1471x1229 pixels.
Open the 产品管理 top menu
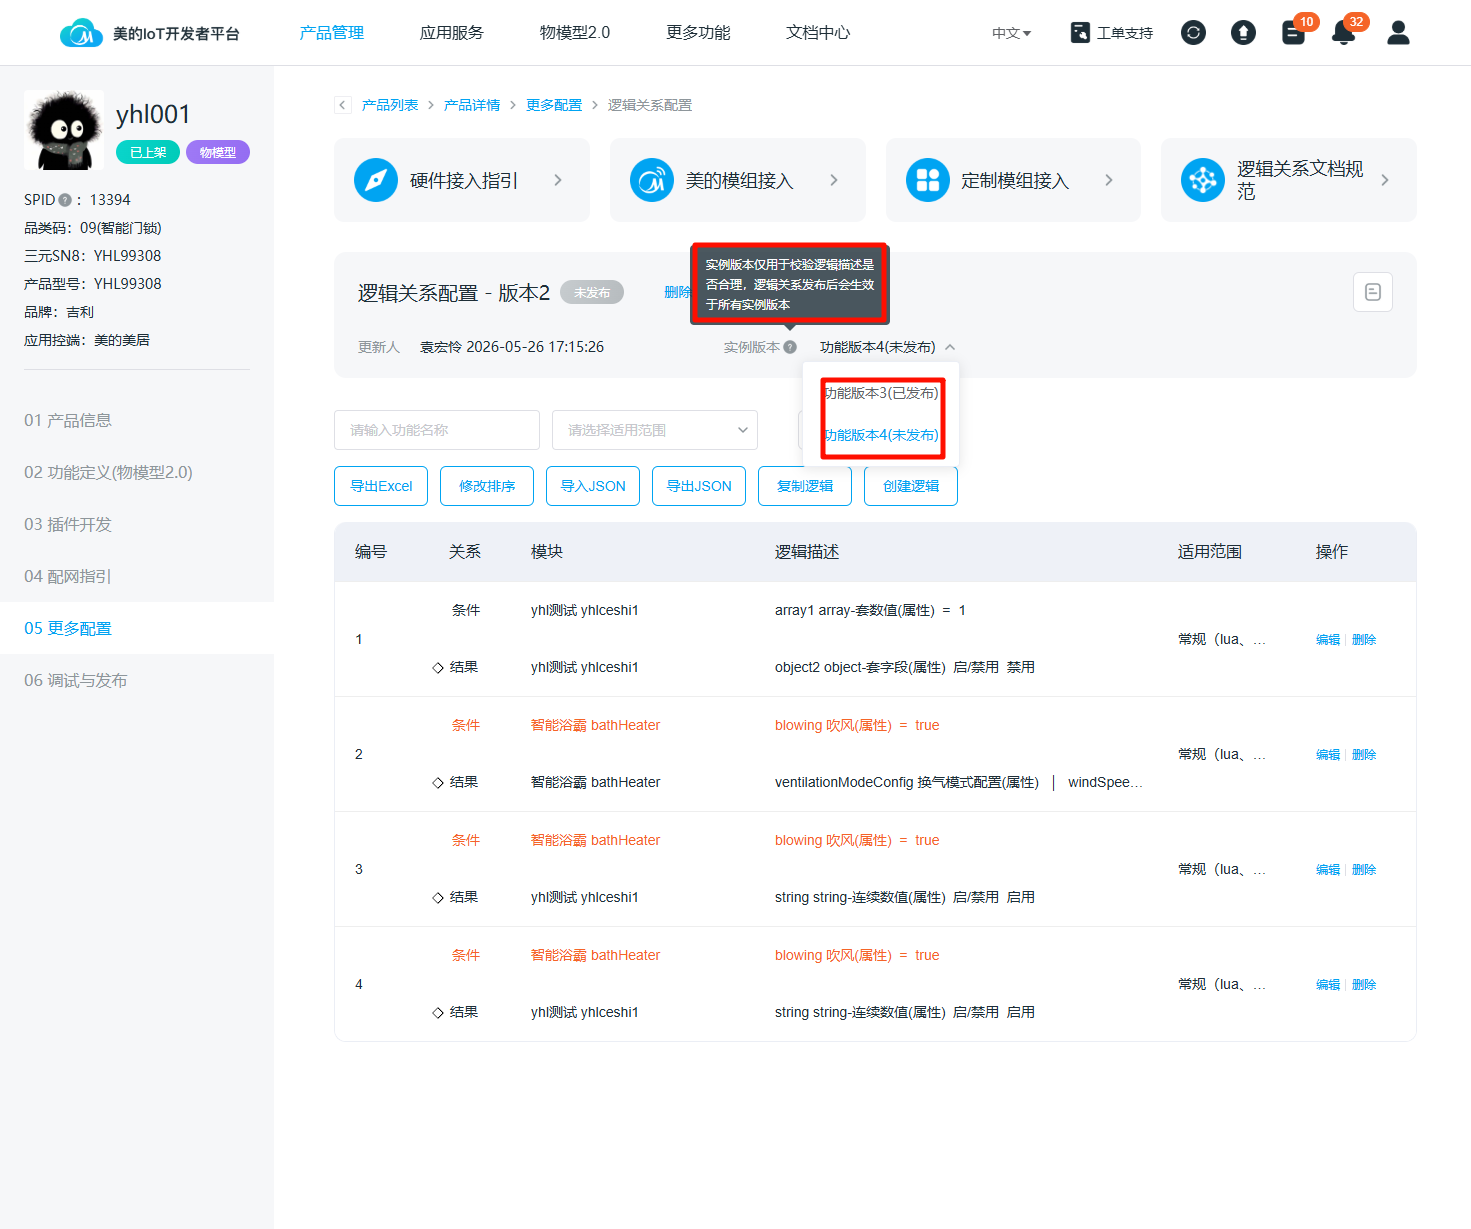tap(332, 33)
